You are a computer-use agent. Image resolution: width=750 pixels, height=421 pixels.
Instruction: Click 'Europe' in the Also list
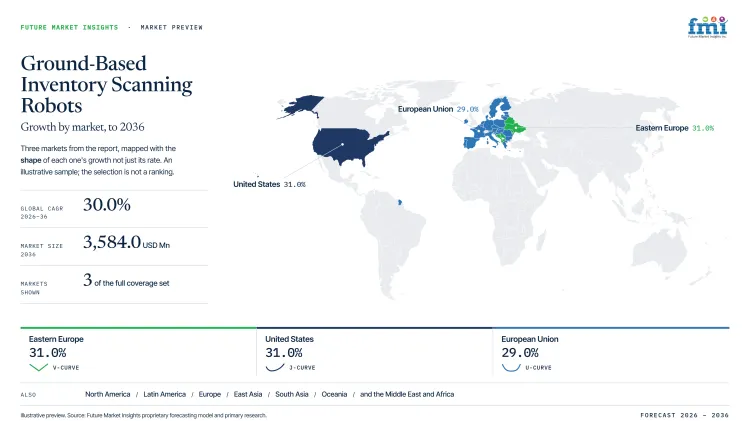(210, 394)
